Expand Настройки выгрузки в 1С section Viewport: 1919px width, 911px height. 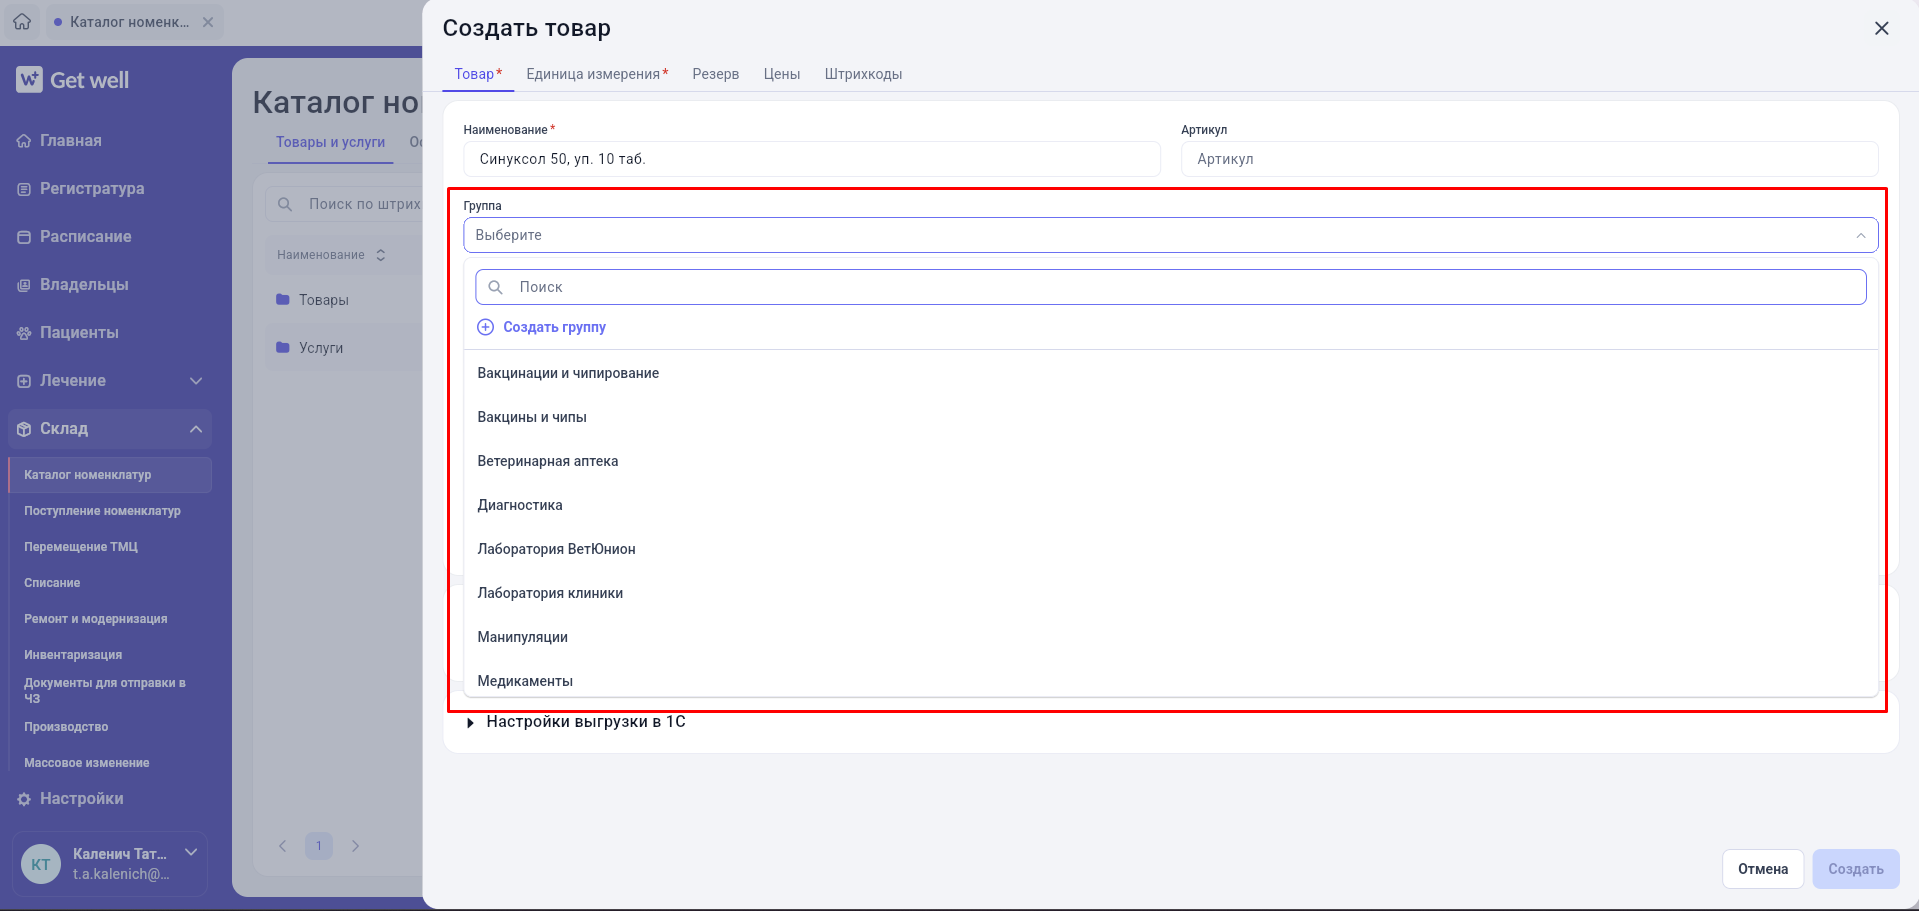coord(576,722)
